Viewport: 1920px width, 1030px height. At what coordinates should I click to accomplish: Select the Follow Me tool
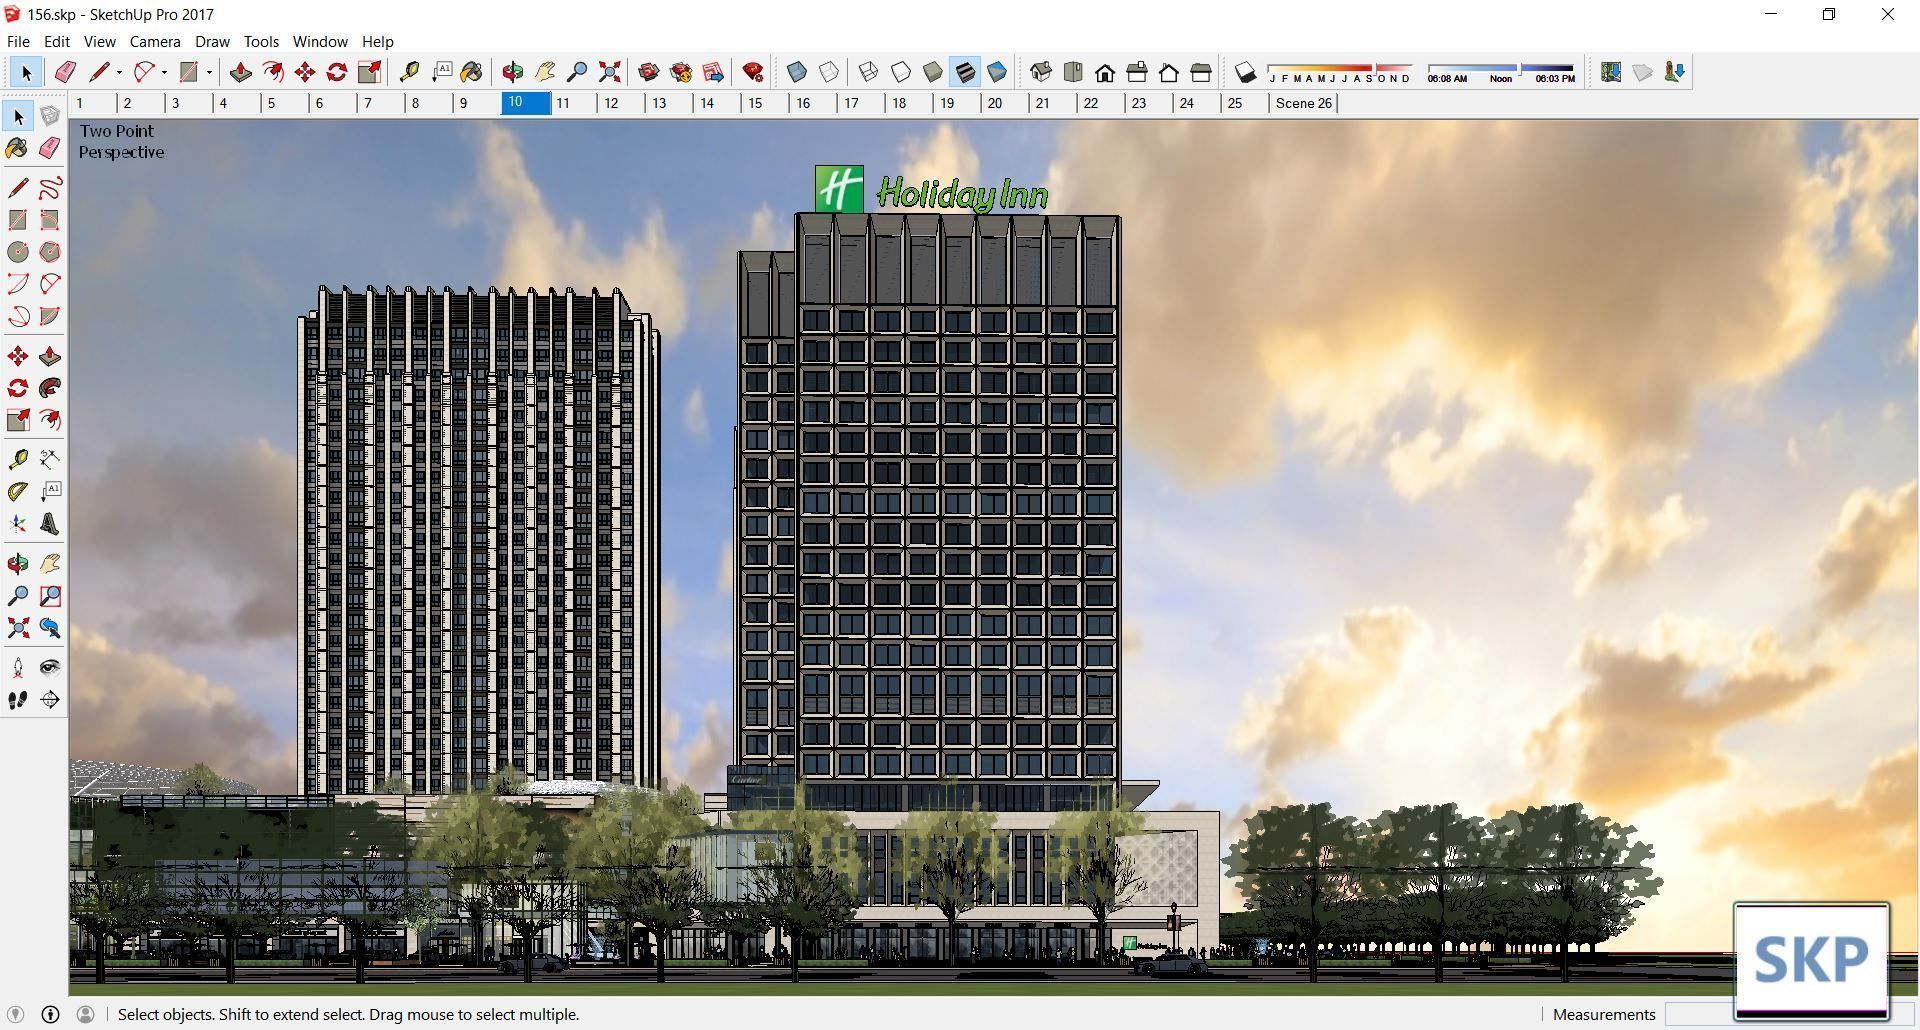point(50,388)
